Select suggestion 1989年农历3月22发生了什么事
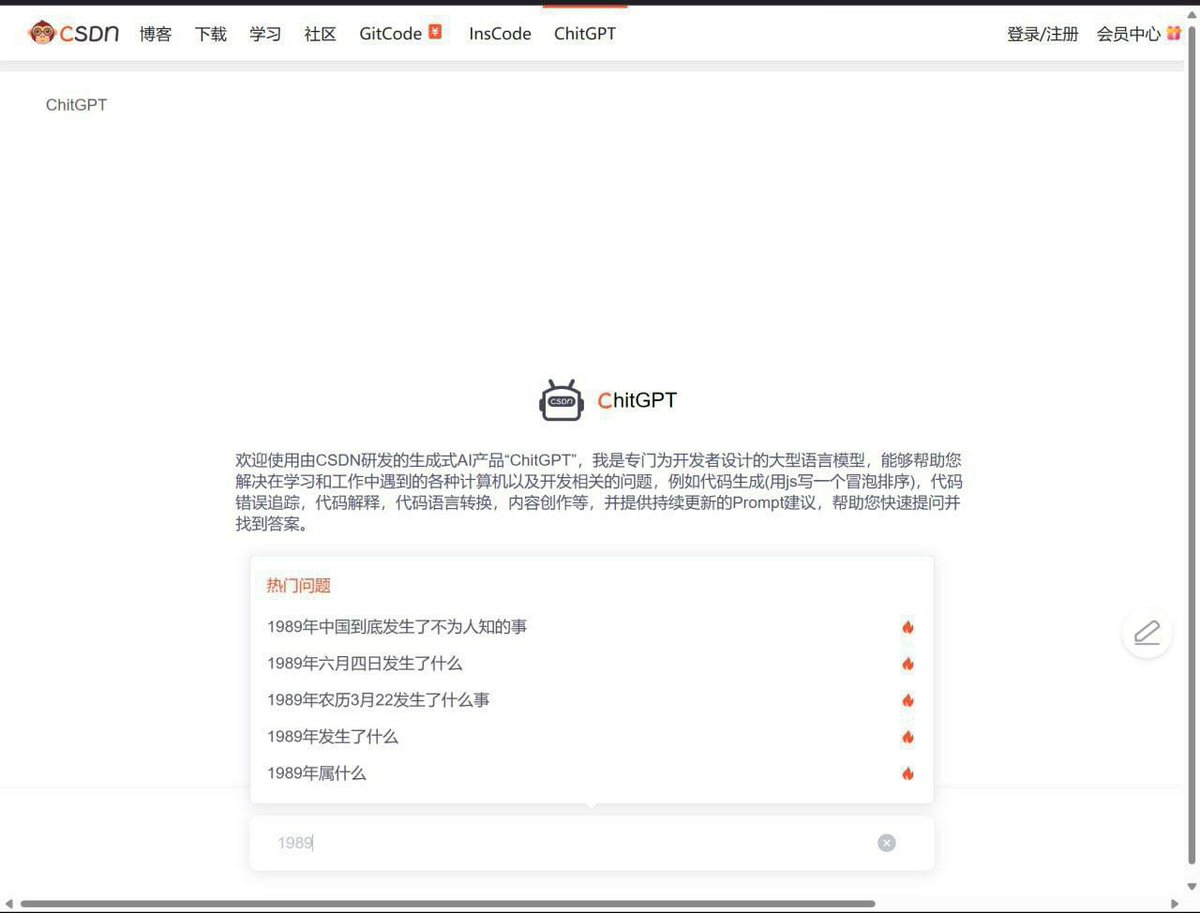Screen dimensions: 1200x913 591,700
